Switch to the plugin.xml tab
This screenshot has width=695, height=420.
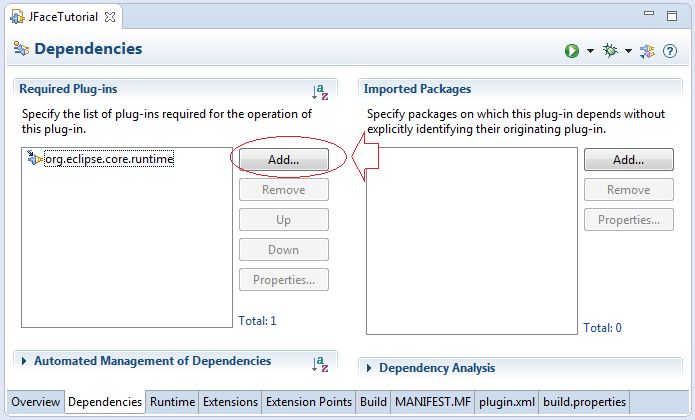point(507,402)
